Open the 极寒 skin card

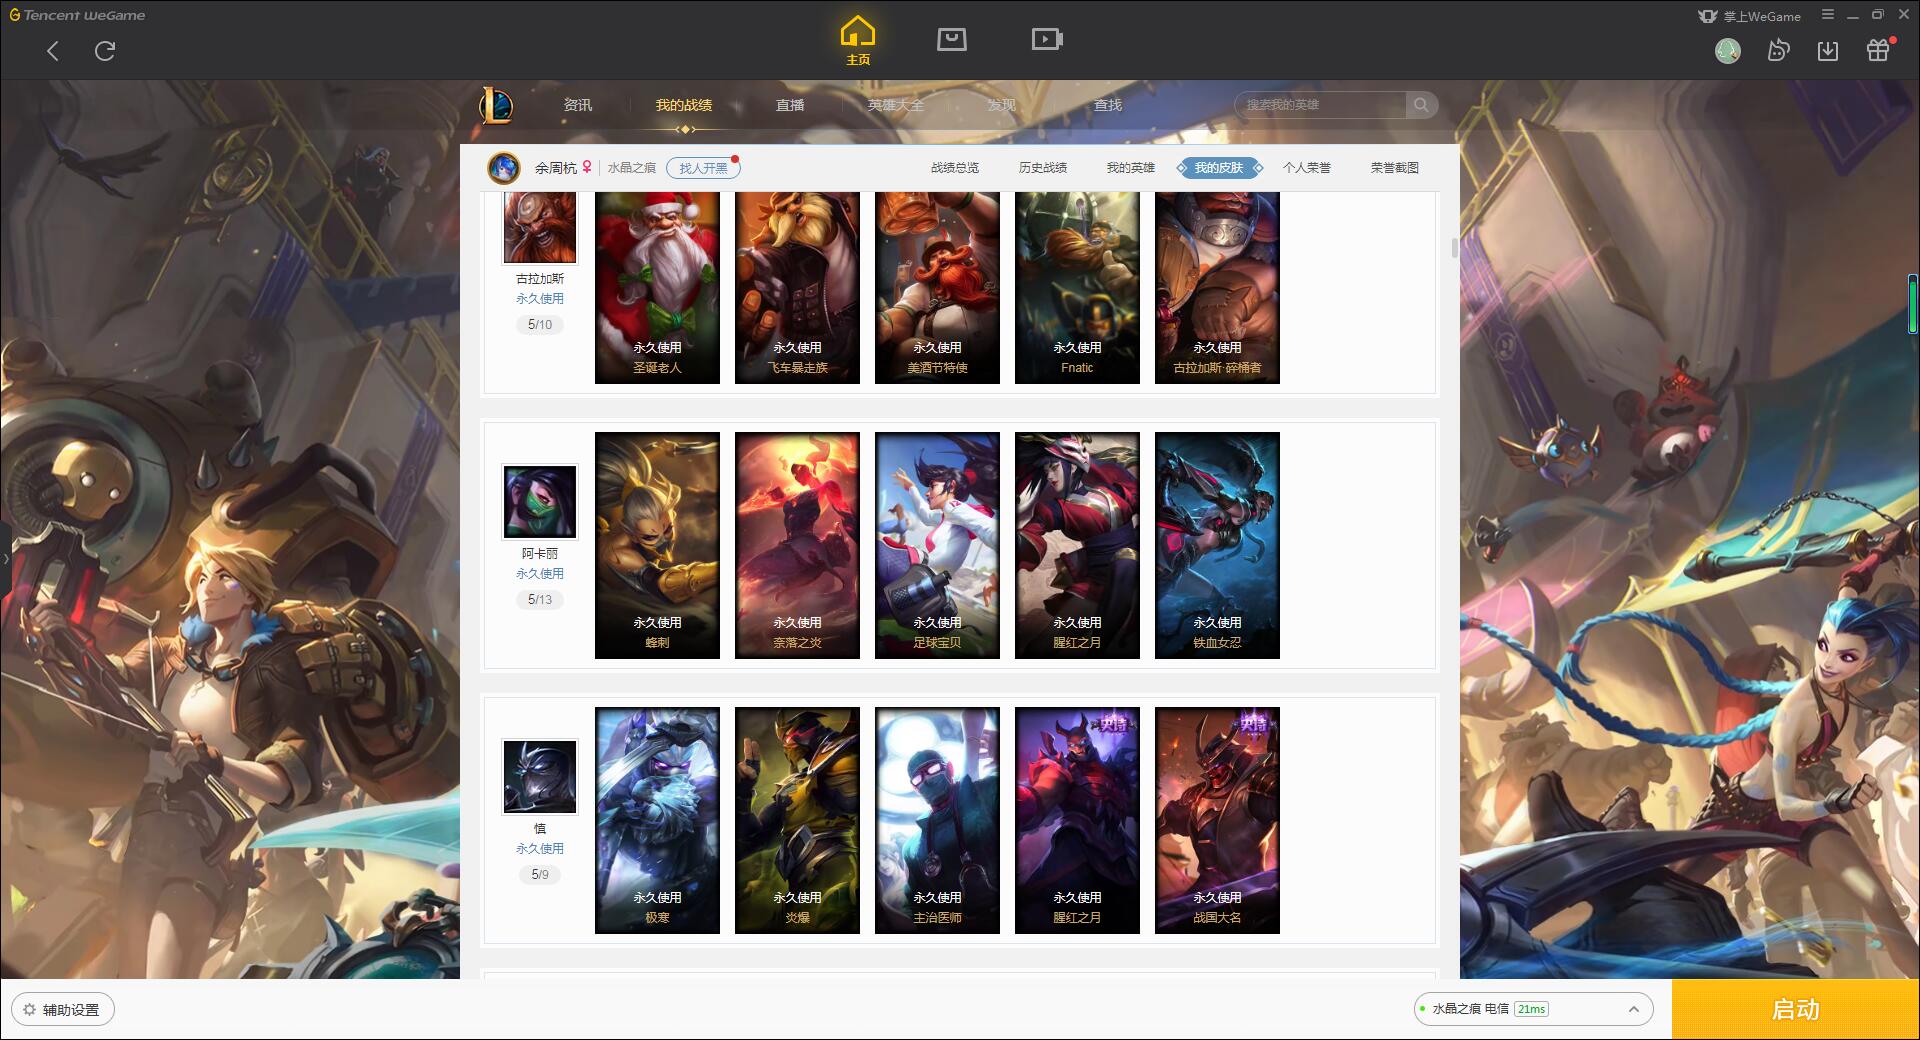click(x=657, y=820)
